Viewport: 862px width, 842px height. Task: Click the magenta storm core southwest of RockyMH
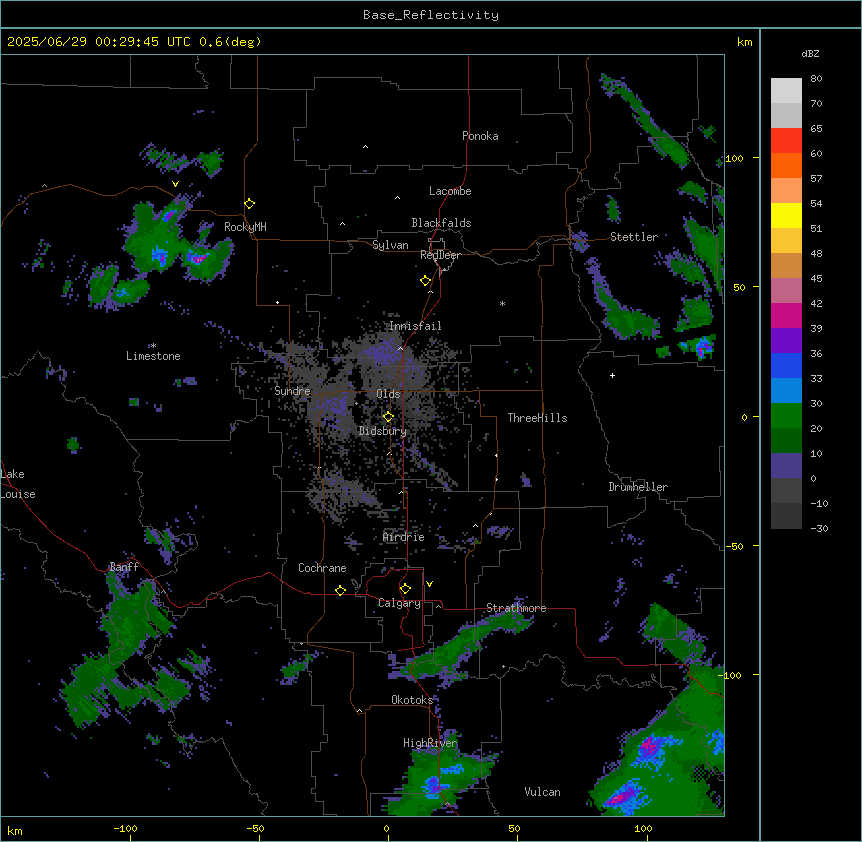click(x=197, y=257)
